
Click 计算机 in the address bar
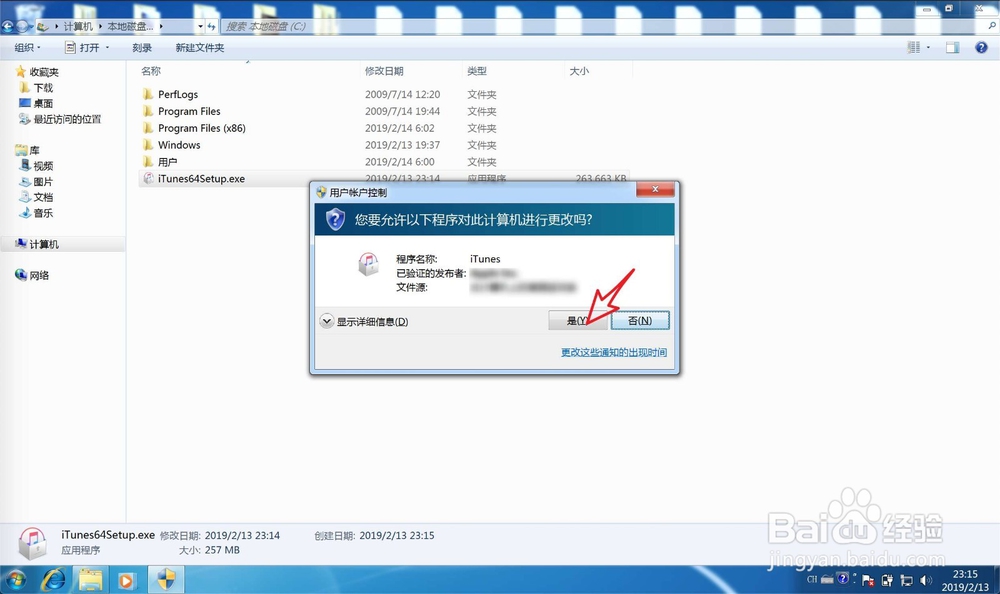(x=78, y=26)
